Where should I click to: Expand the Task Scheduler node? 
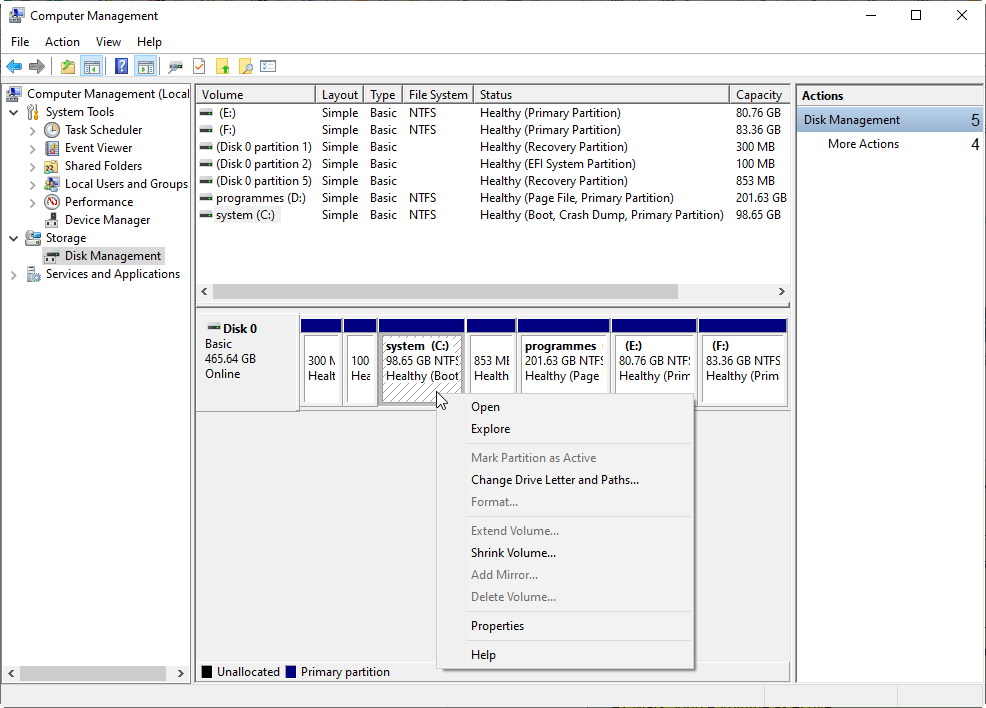tap(33, 131)
